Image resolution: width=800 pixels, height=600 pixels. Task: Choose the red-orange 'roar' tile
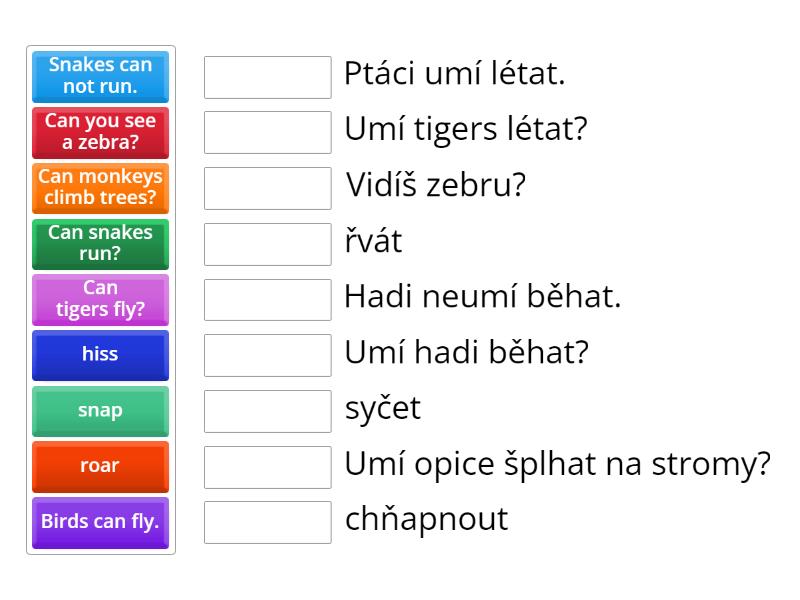[x=100, y=467]
